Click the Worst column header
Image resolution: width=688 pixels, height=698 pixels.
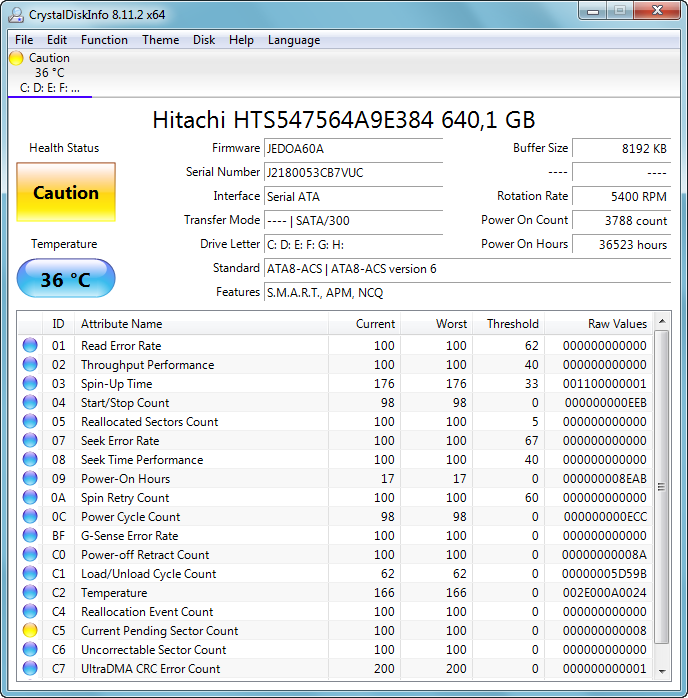(437, 324)
